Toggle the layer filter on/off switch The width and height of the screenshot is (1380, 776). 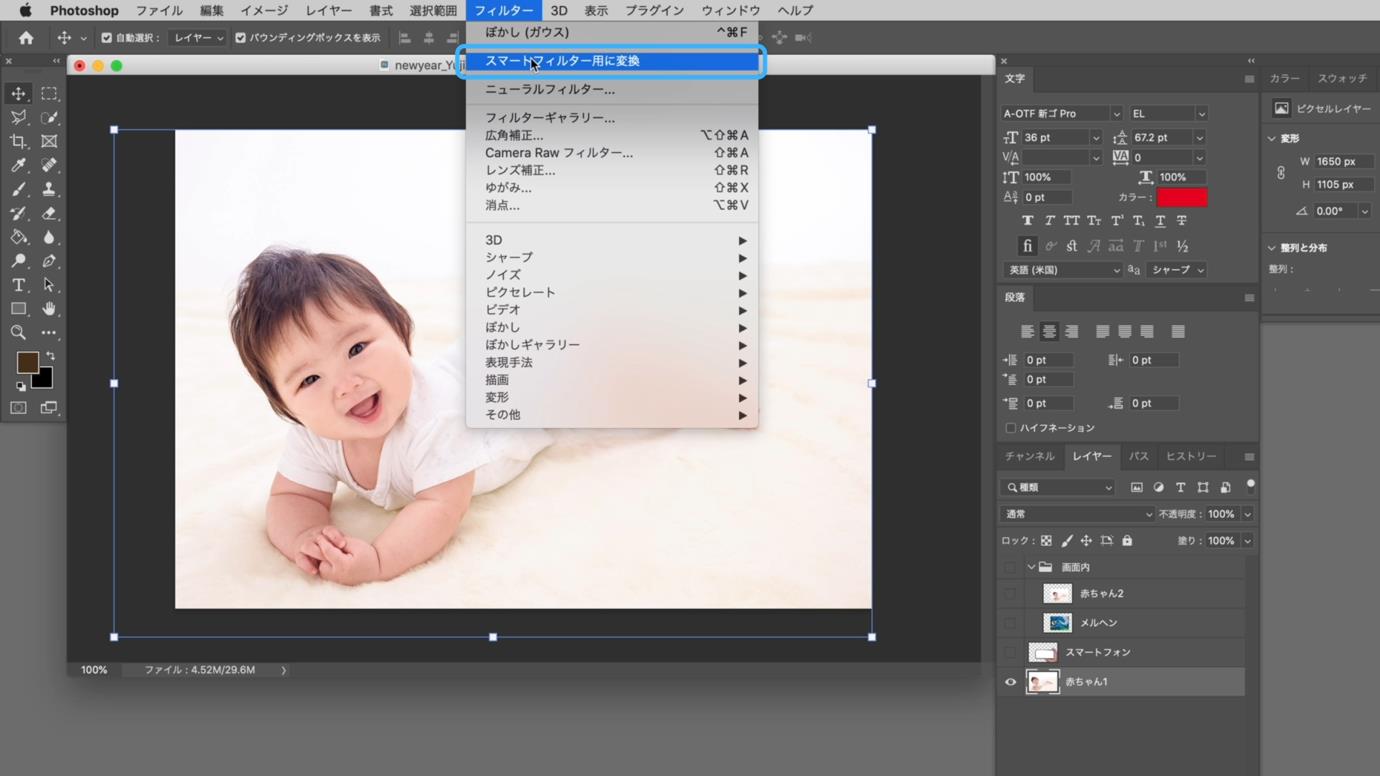click(x=1250, y=487)
